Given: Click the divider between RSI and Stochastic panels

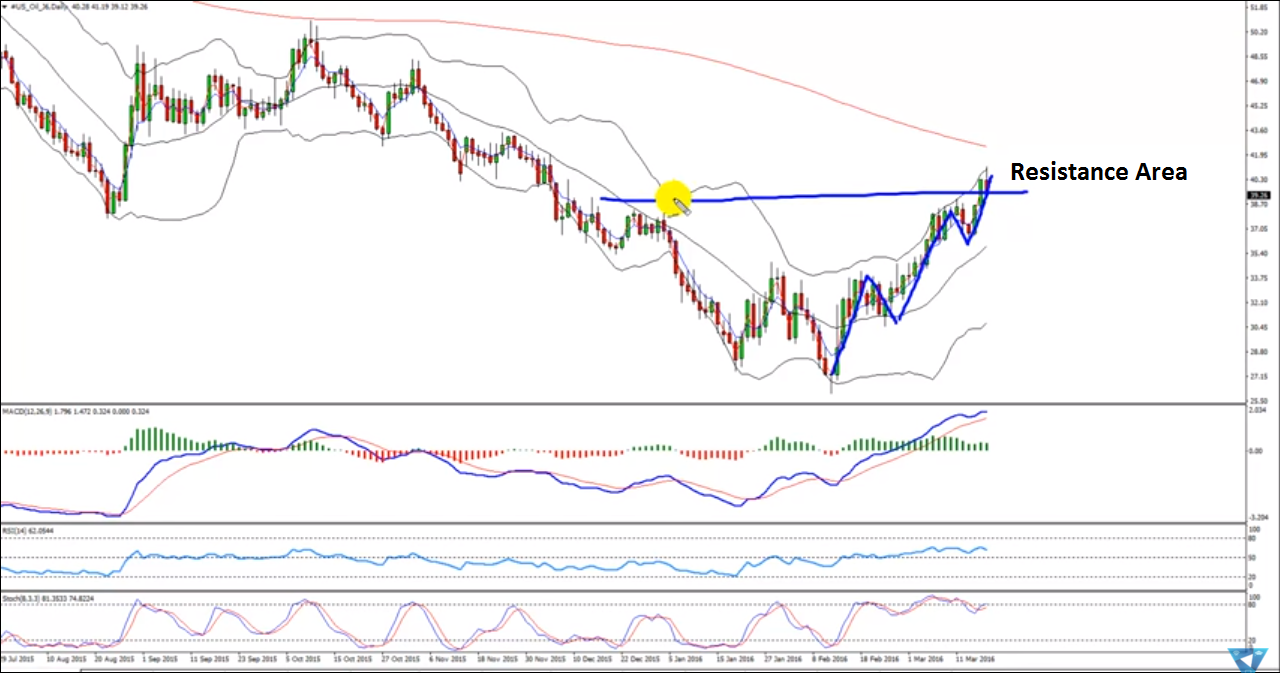Looking at the screenshot, I should pos(620,590).
